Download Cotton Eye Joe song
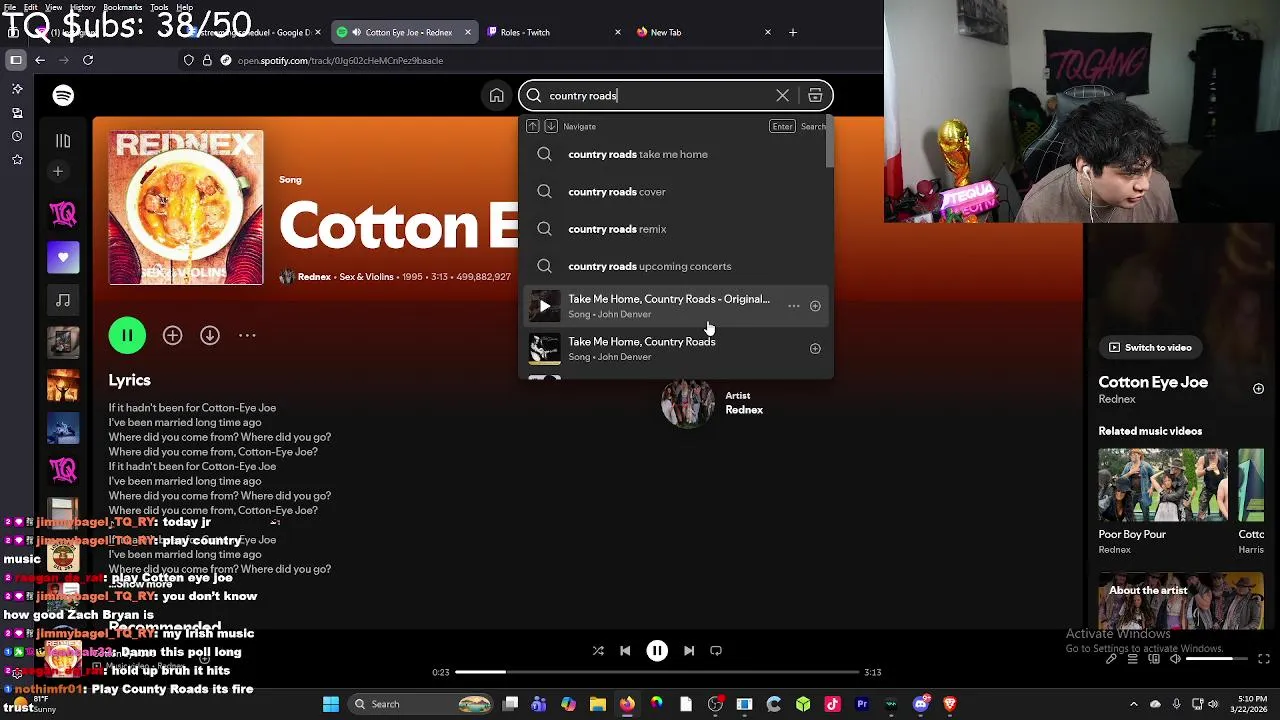1280x720 pixels. (x=209, y=336)
